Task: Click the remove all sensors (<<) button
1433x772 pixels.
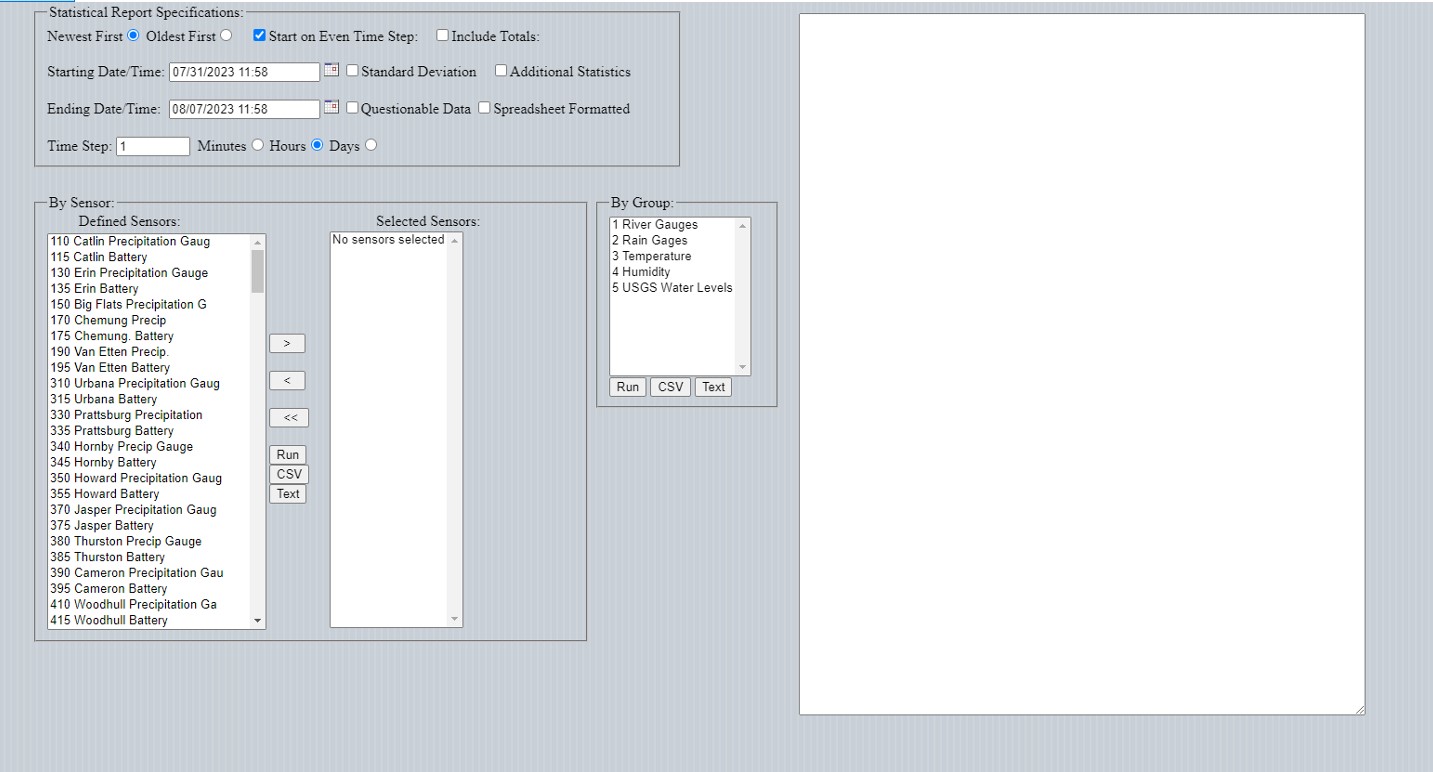Action: click(289, 417)
